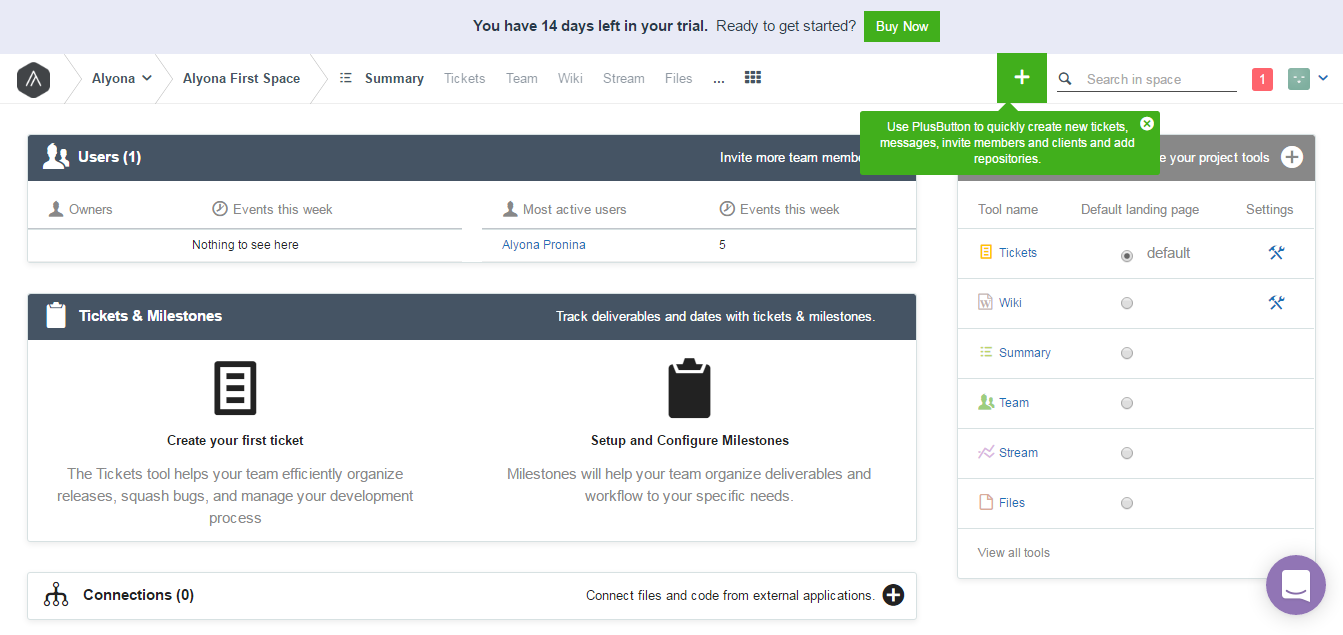The width and height of the screenshot is (1343, 635).
Task: Open the apps grid icon
Action: [753, 77]
